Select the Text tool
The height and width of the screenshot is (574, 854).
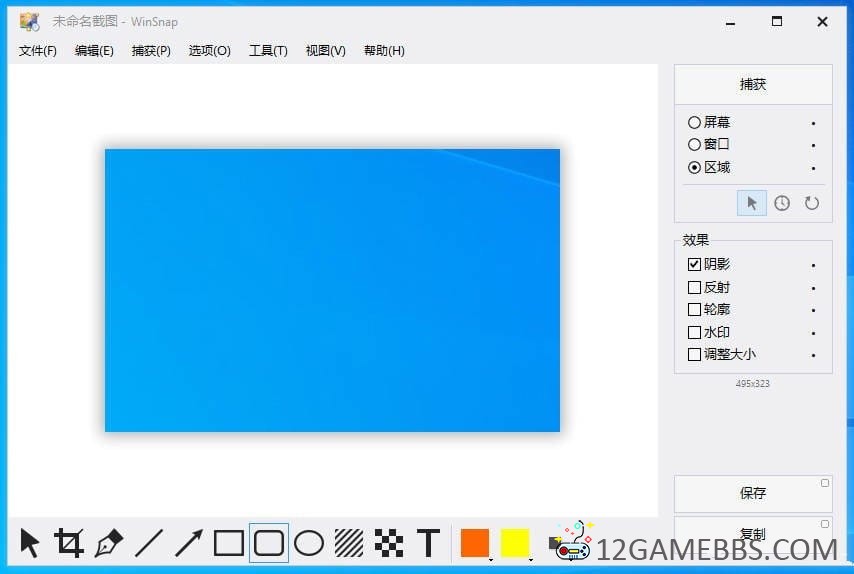[429, 543]
